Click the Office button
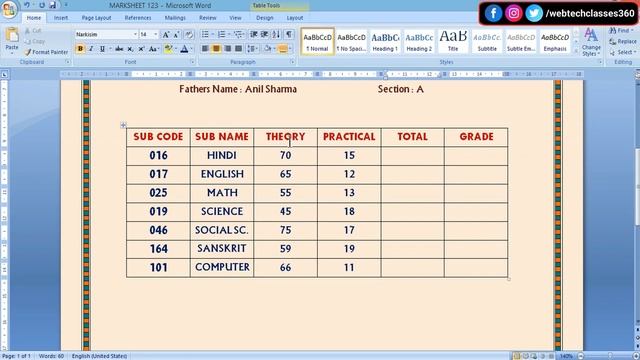Image resolution: width=640 pixels, height=360 pixels. coord(9,9)
